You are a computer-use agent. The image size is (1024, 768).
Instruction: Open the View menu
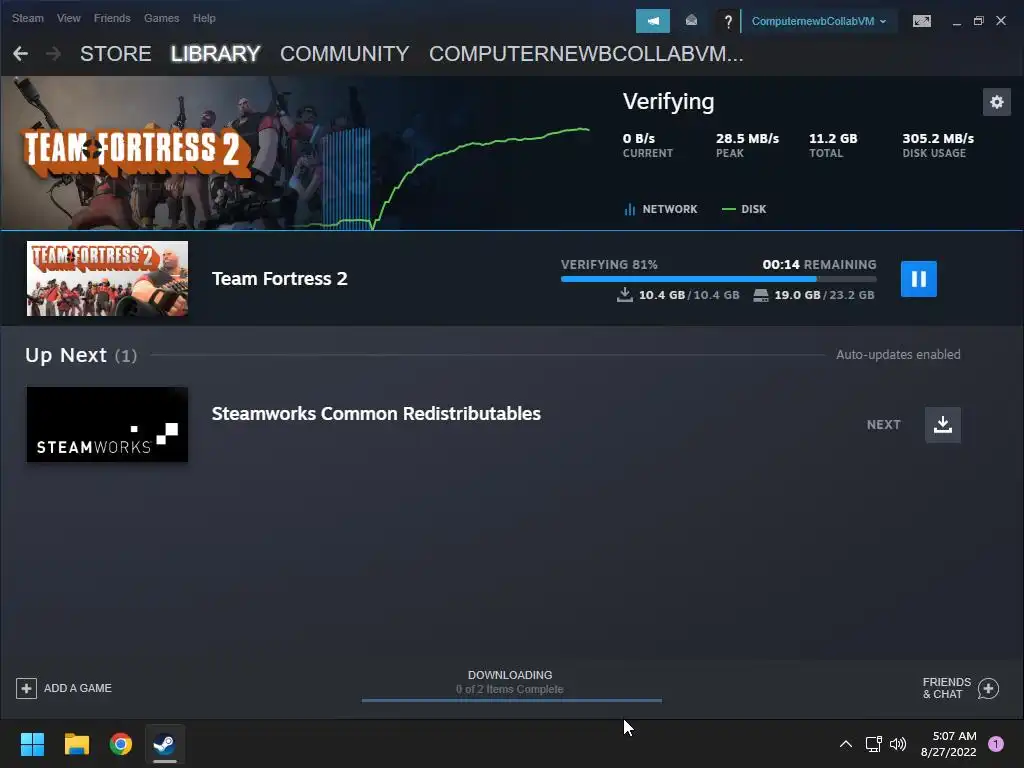[x=69, y=18]
